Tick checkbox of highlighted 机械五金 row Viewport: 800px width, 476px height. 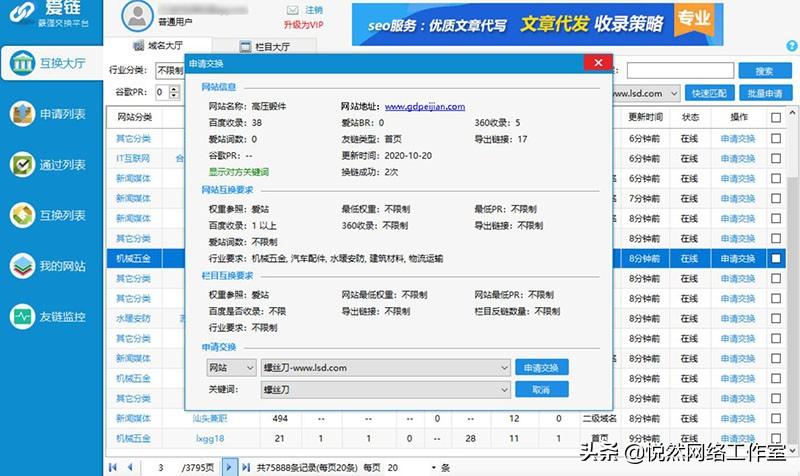pyautogui.click(x=776, y=259)
